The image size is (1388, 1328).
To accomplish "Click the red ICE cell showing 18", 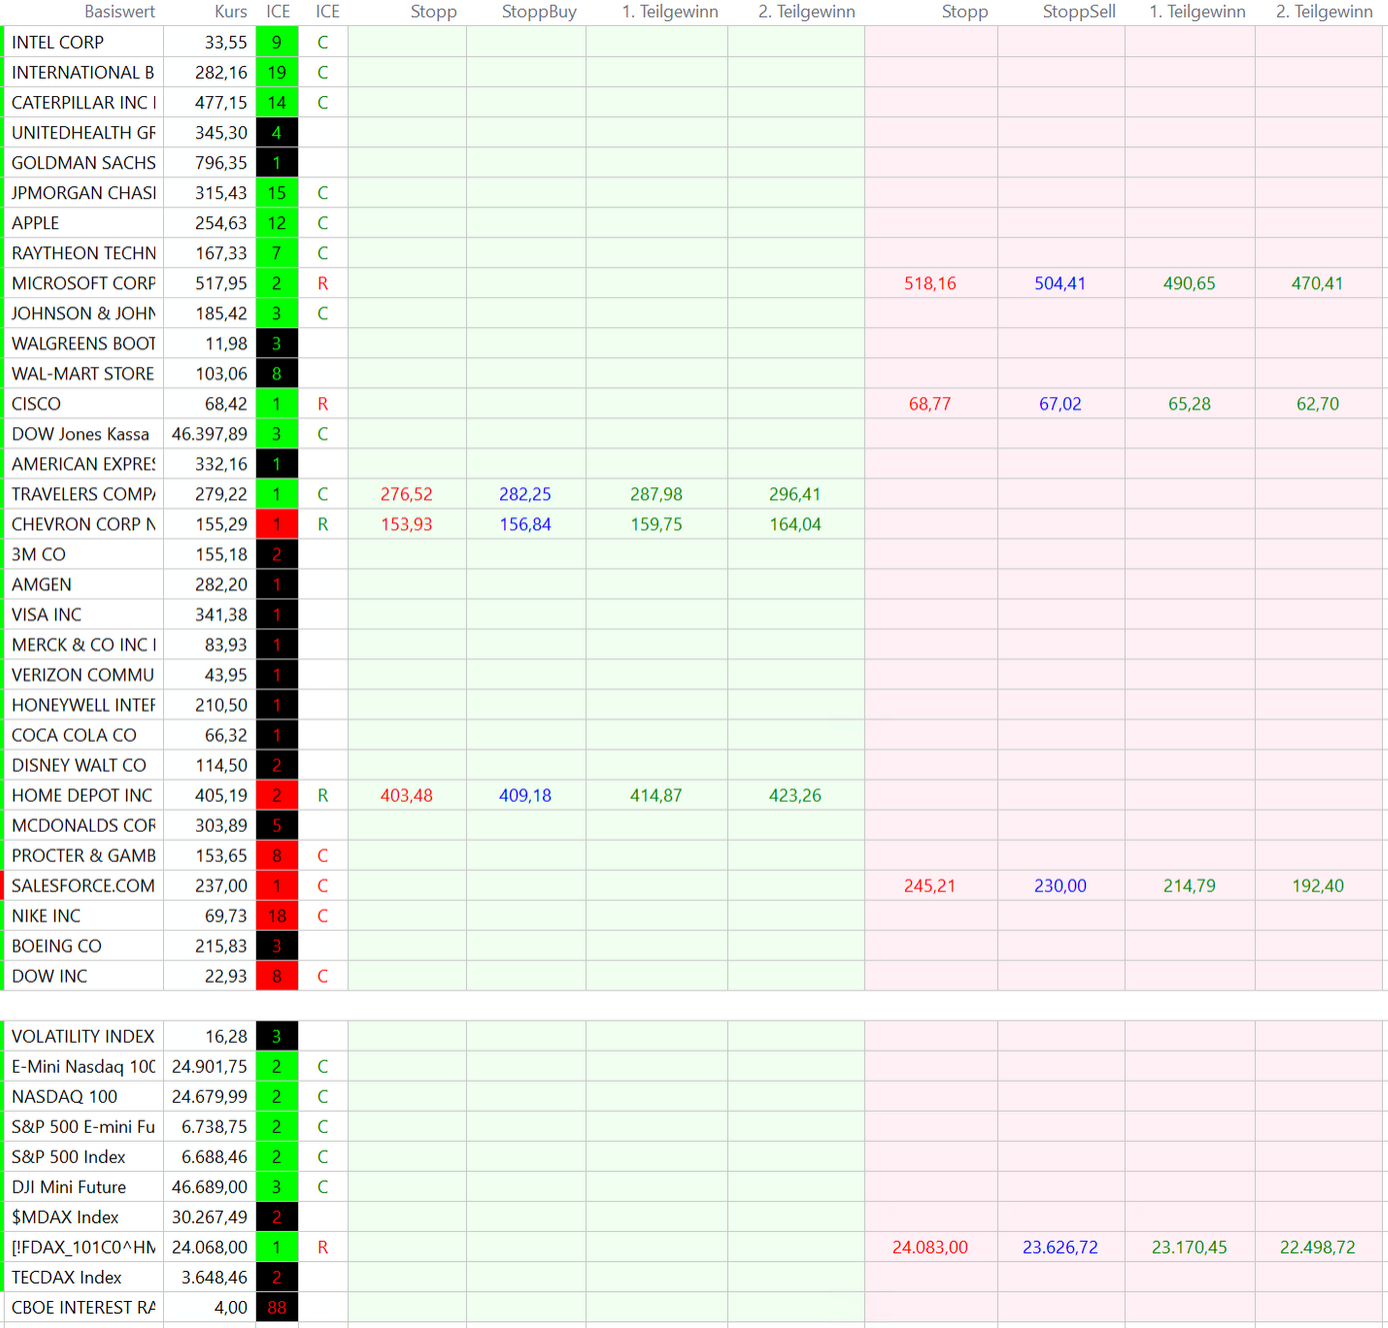I will point(277,916).
